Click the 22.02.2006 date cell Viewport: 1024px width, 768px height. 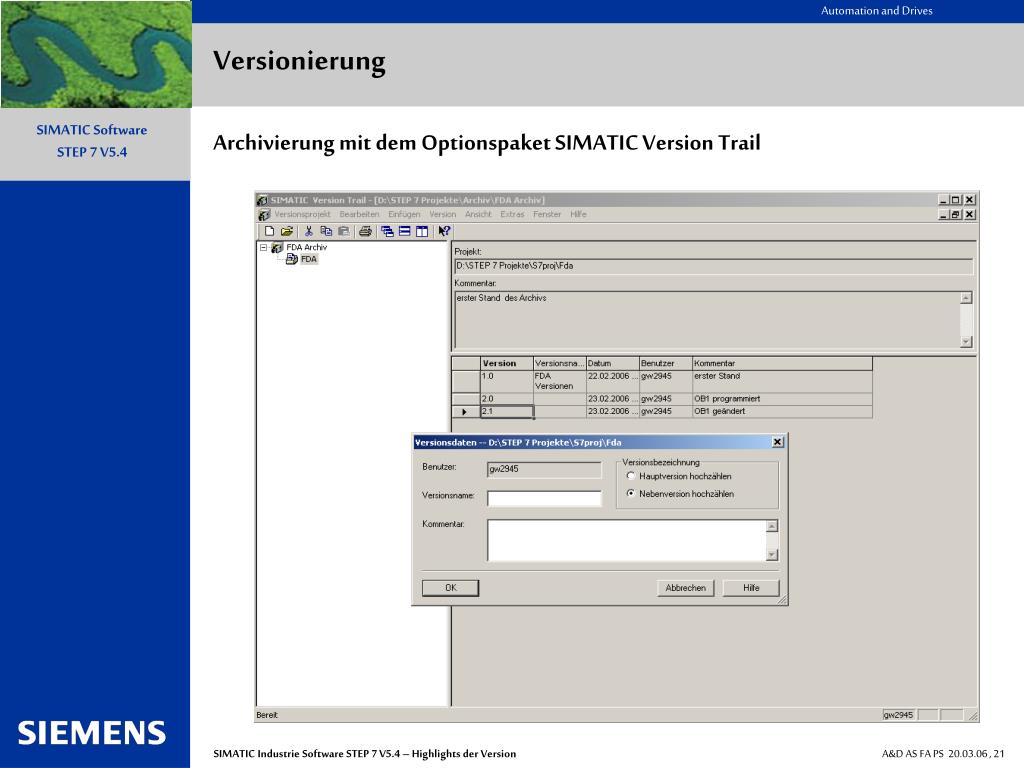click(613, 381)
